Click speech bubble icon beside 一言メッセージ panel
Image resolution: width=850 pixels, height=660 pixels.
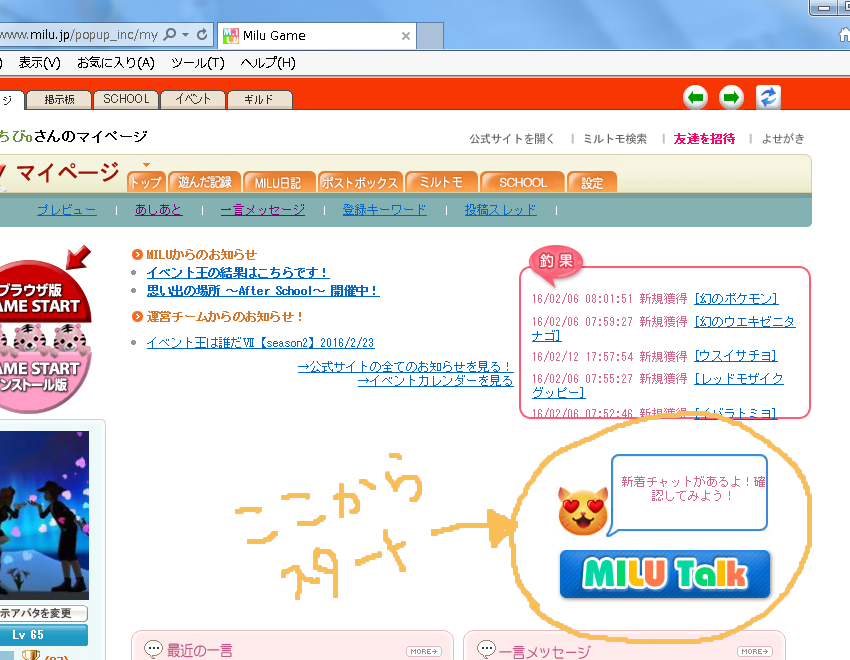click(x=486, y=649)
